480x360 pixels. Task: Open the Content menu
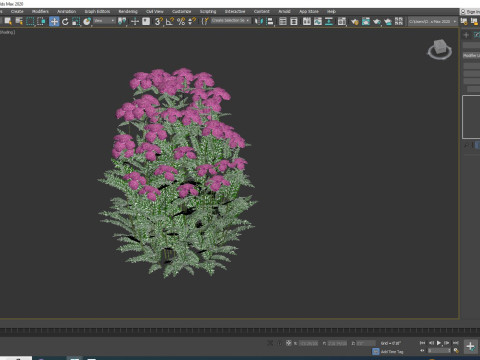pyautogui.click(x=262, y=11)
